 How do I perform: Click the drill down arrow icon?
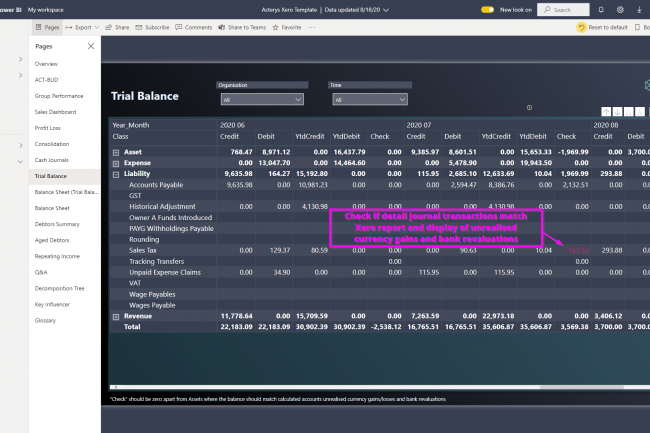coord(617,112)
